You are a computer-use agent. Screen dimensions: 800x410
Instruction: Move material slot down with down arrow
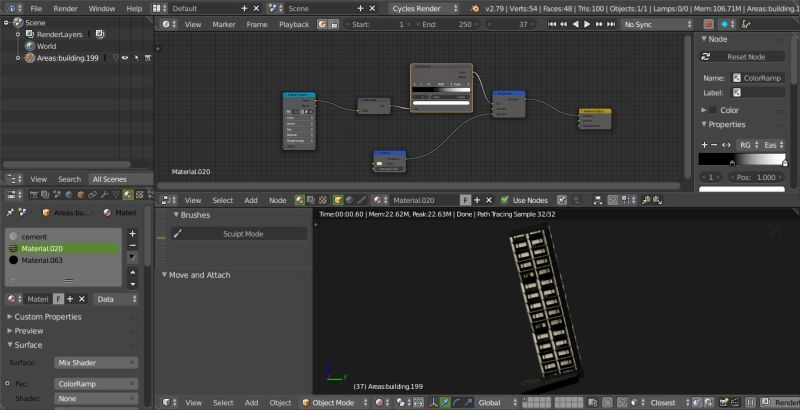coord(133,284)
